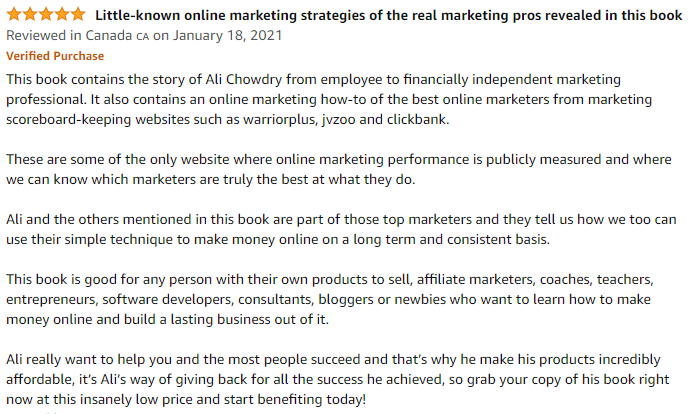697x414 pixels.
Task: Click the paragraph starting 'These are some'
Action: [339, 169]
